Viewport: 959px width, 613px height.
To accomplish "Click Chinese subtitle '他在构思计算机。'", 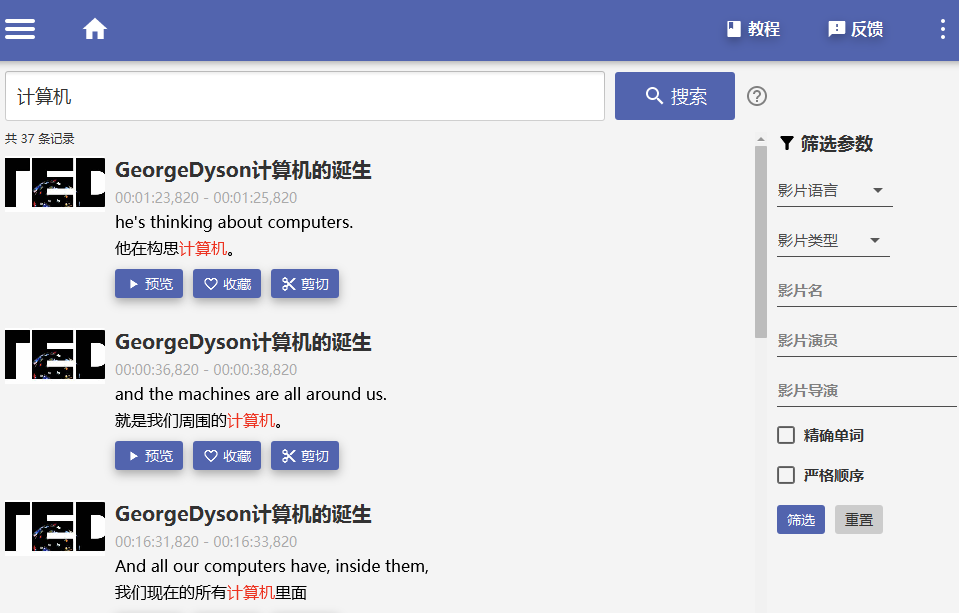I will click(x=175, y=248).
